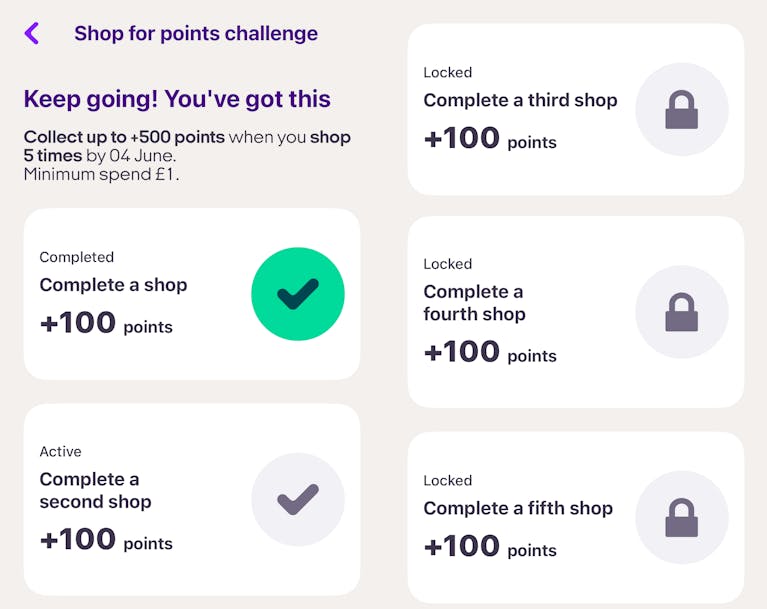Image resolution: width=767 pixels, height=609 pixels.
Task: Tap the Keep going! You've got this heading
Action: click(x=177, y=99)
